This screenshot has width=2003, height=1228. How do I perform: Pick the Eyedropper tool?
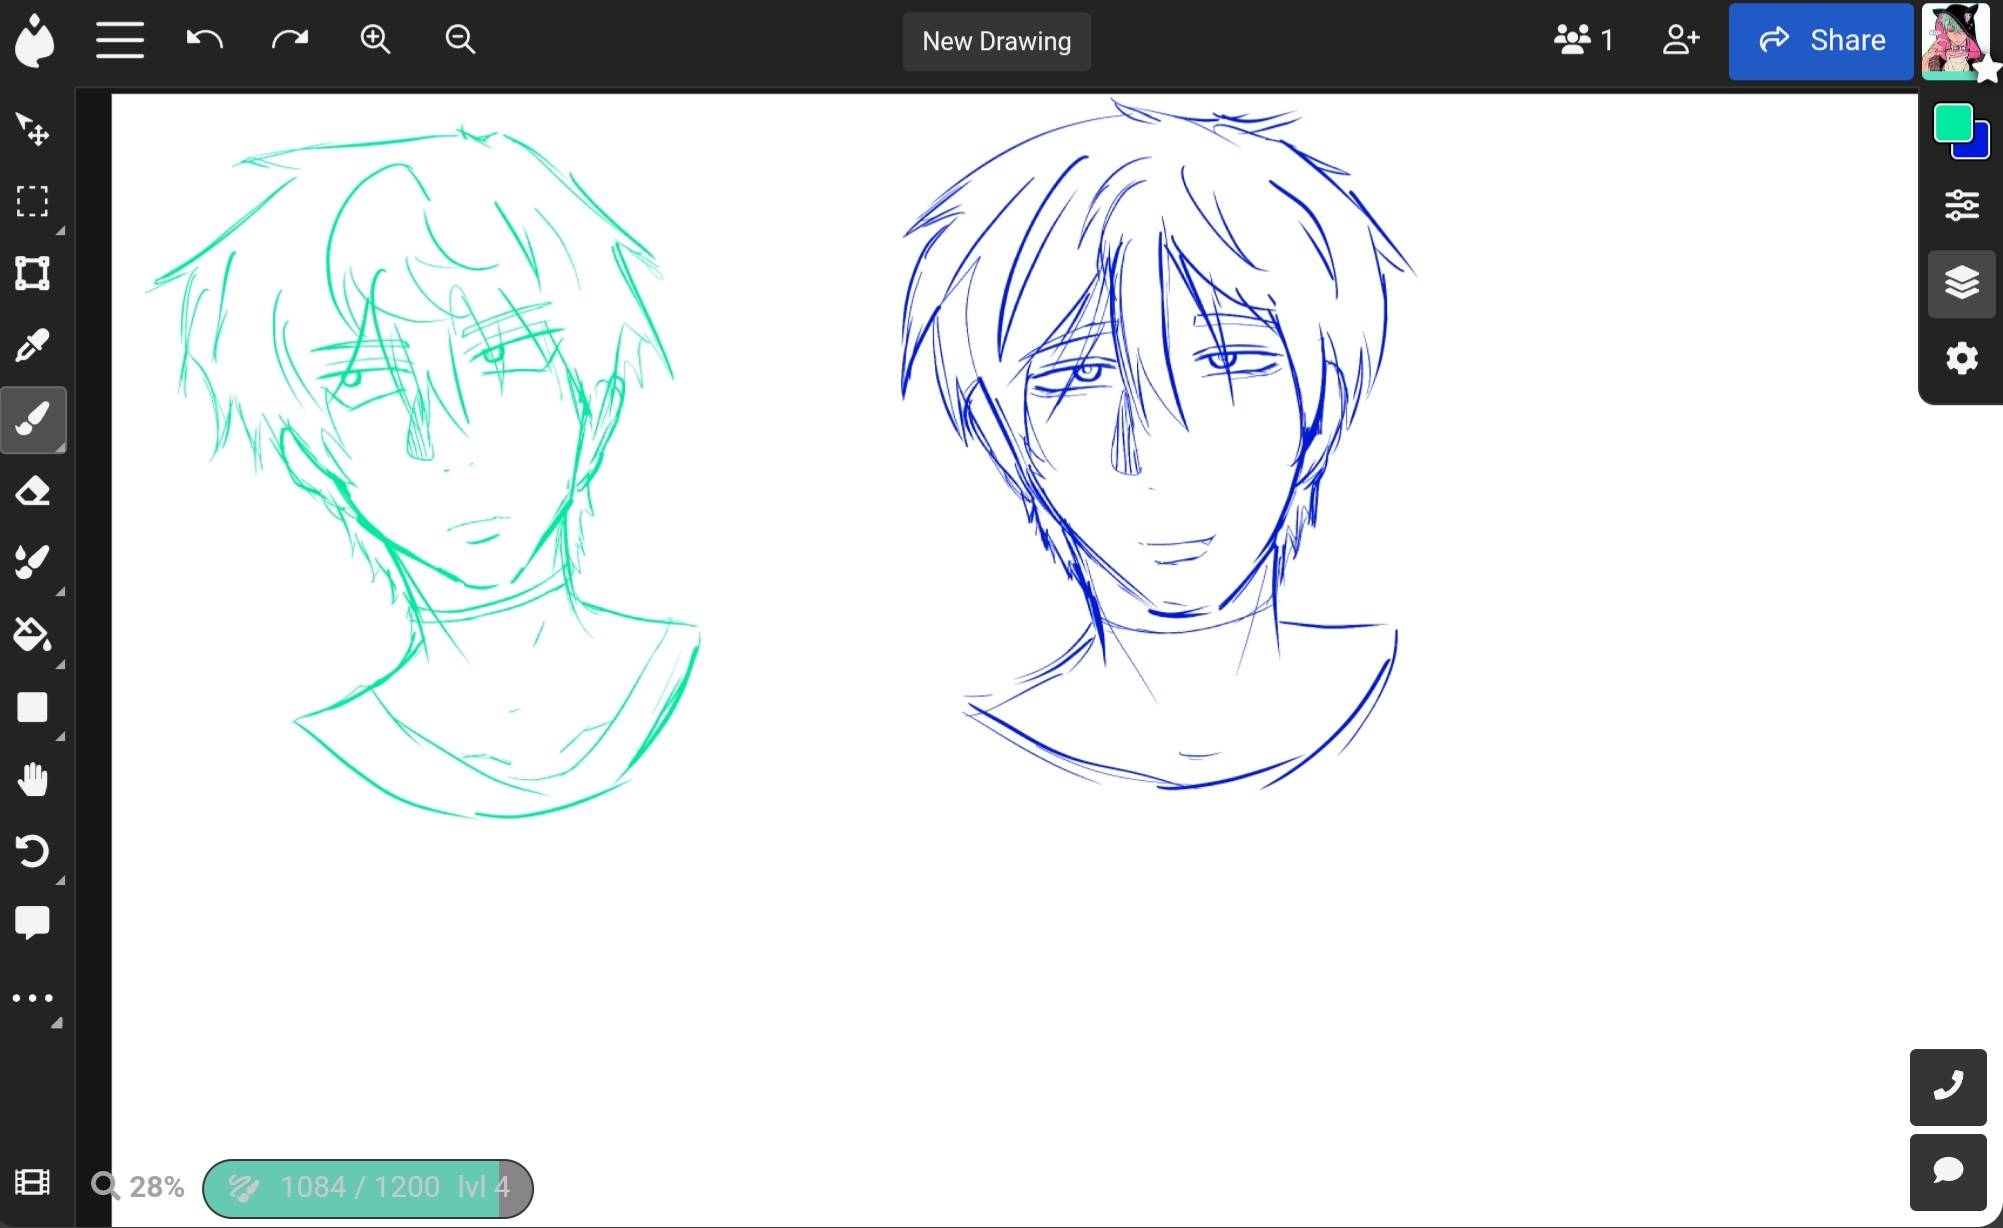tap(33, 346)
